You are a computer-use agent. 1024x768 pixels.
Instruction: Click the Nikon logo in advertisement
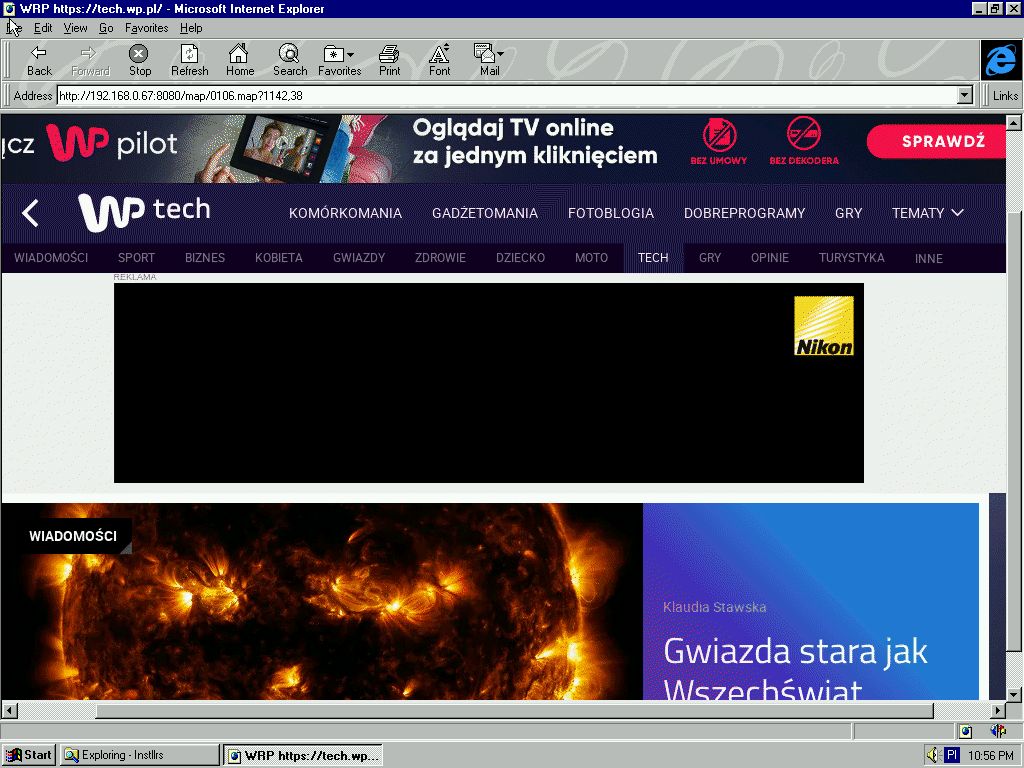pos(824,326)
